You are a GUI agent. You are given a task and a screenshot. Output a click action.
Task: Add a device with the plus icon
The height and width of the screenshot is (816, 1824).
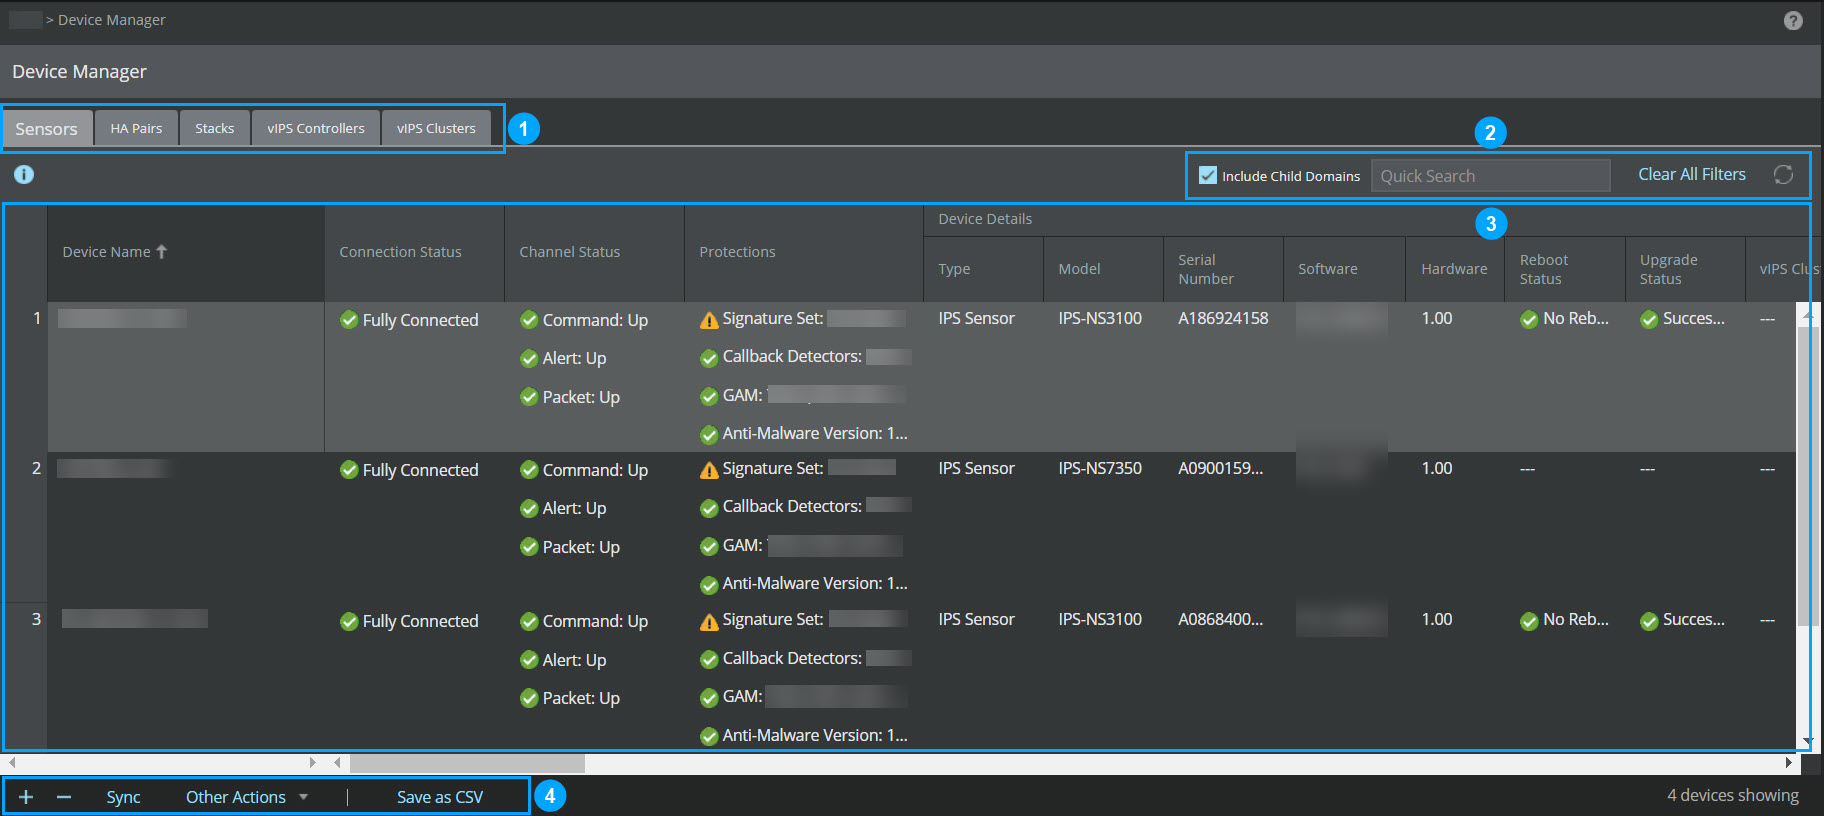[x=26, y=797]
